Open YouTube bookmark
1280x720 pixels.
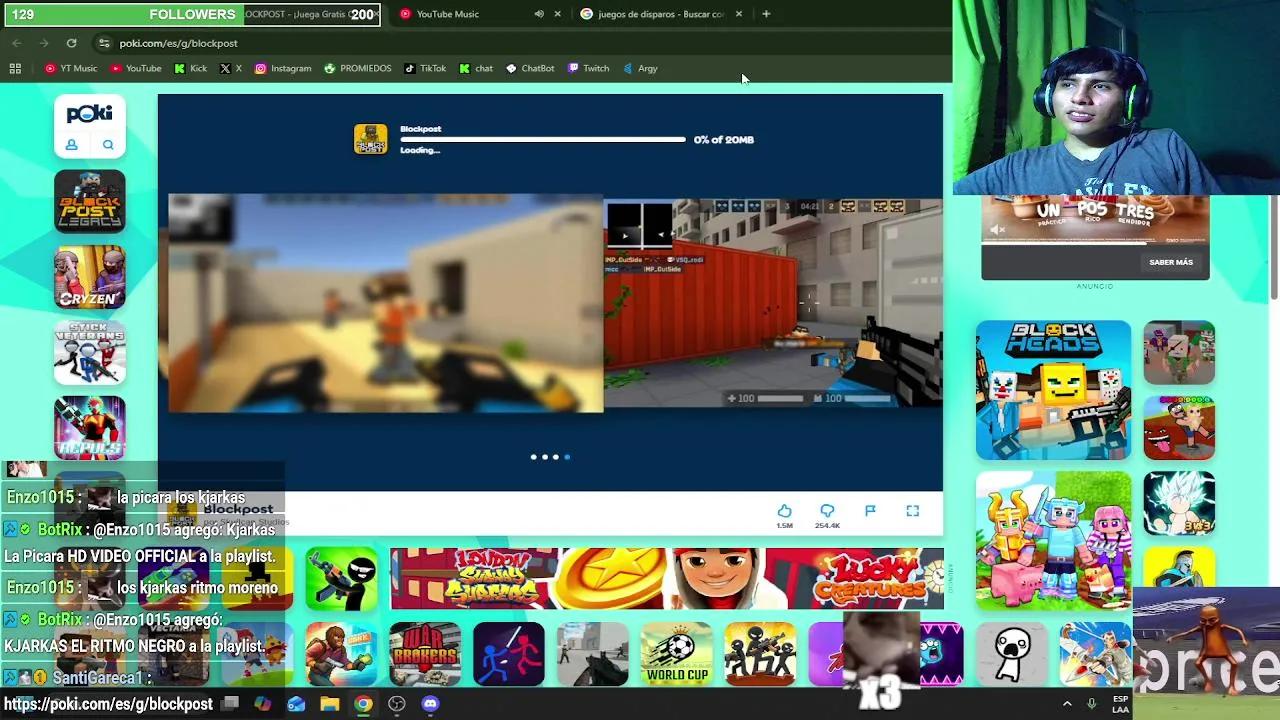click(x=136, y=68)
